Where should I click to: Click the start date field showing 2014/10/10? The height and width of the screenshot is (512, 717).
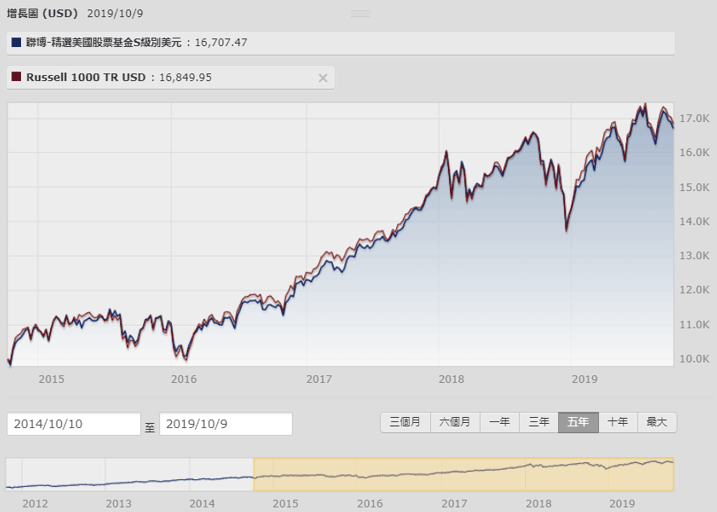73,424
